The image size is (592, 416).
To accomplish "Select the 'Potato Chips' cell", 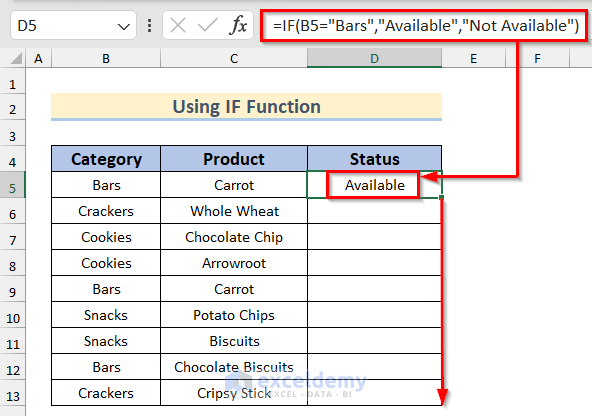I will tap(234, 315).
